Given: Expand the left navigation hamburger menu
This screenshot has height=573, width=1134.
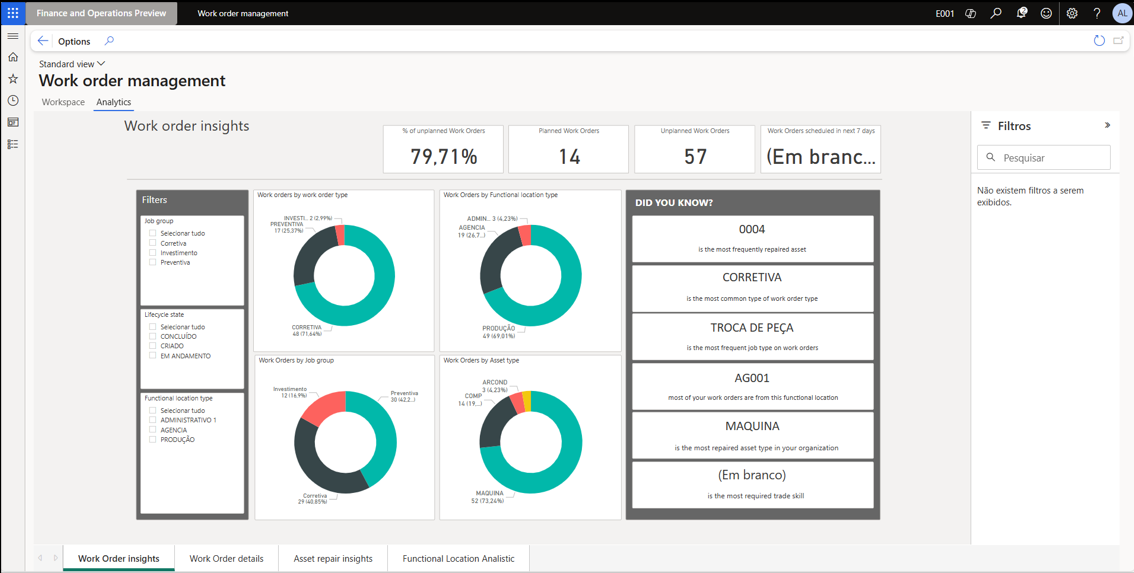Looking at the screenshot, I should (13, 36).
